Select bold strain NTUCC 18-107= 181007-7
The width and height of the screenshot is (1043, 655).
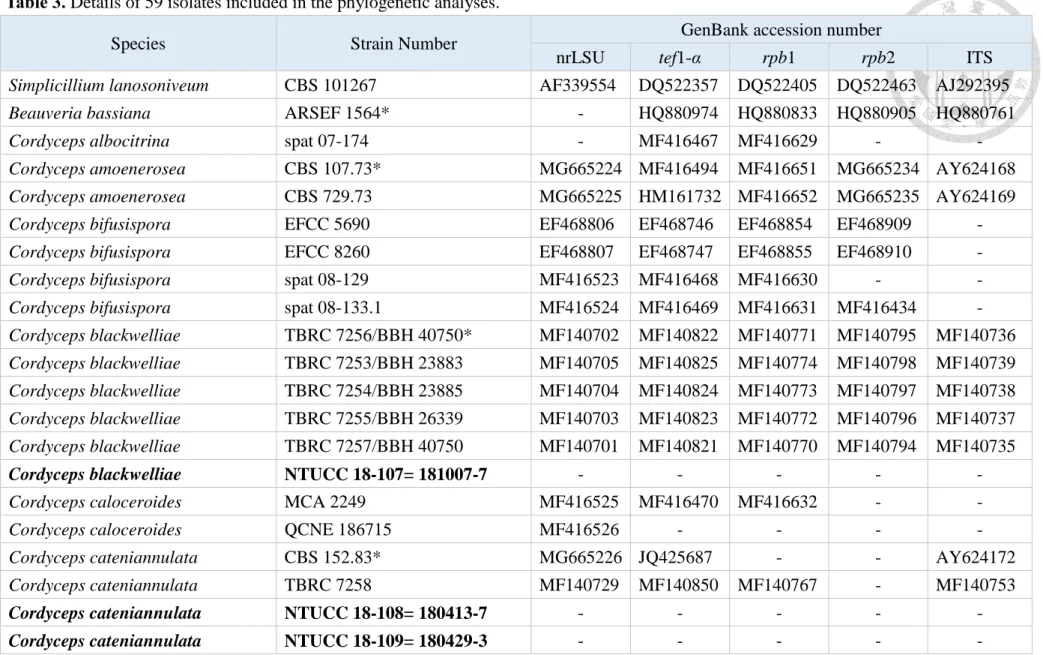tap(385, 475)
